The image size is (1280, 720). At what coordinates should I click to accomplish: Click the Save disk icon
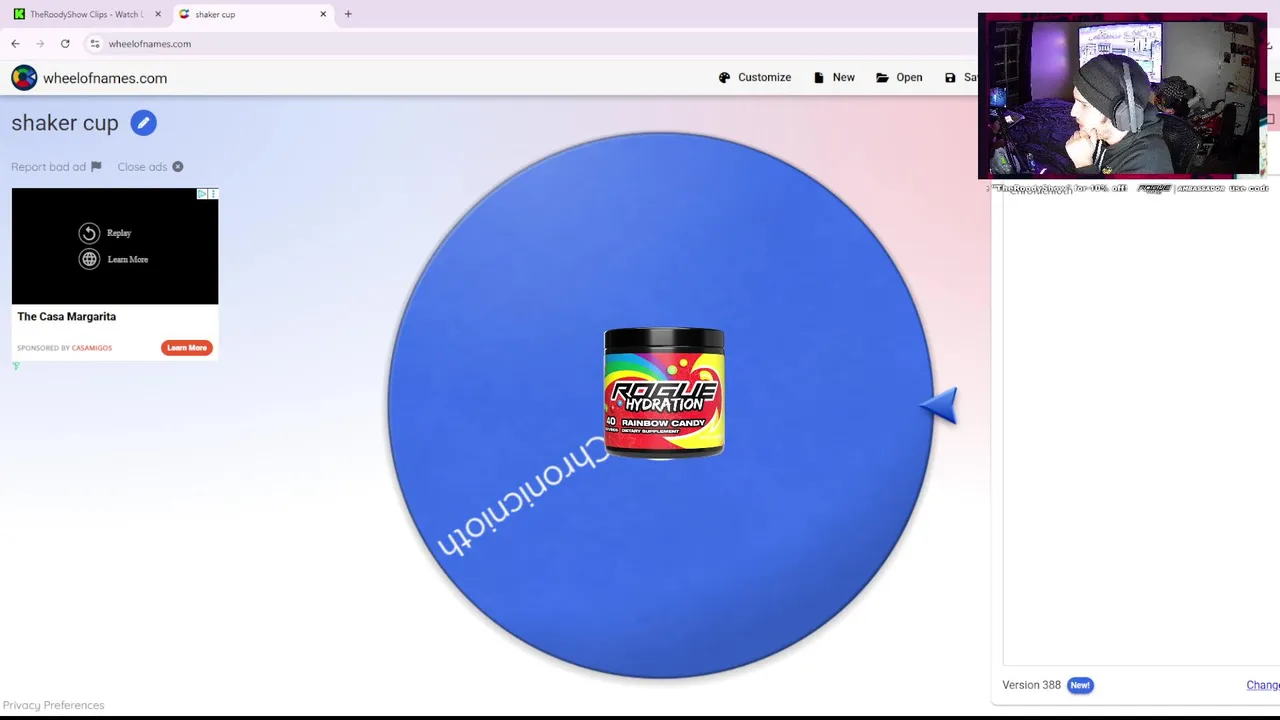tap(950, 77)
